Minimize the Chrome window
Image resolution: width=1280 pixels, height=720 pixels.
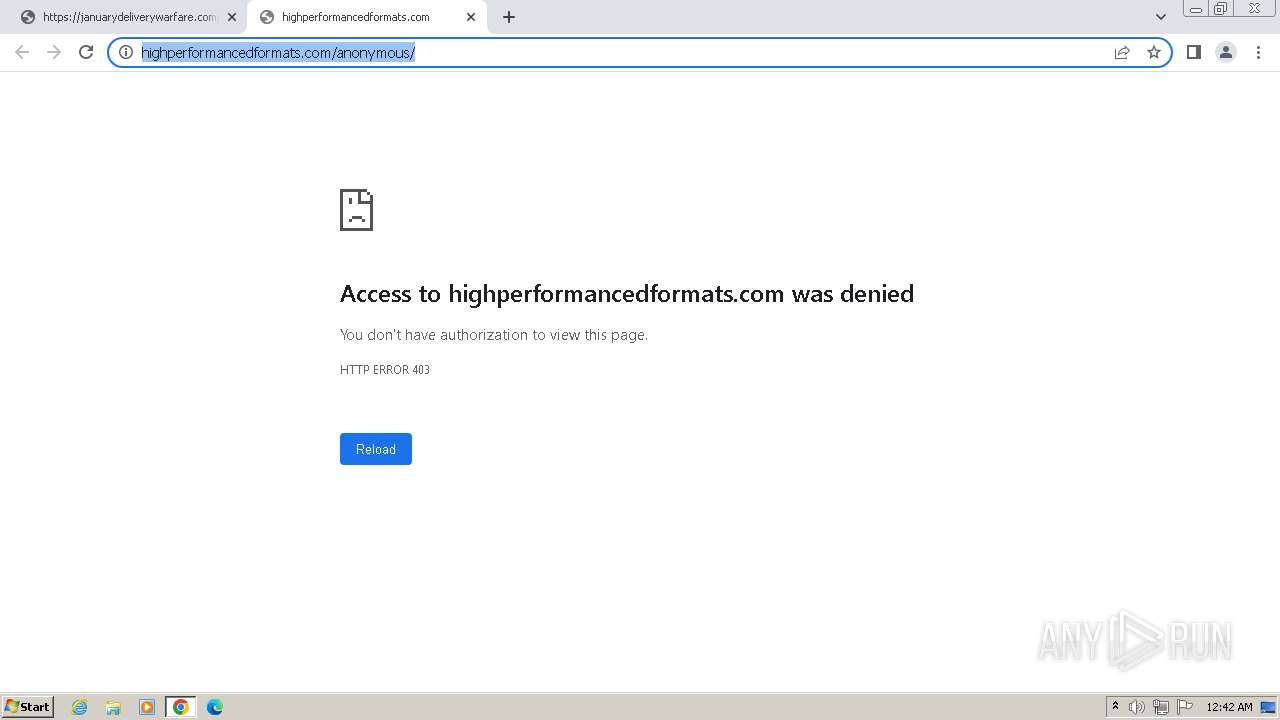(x=1195, y=9)
